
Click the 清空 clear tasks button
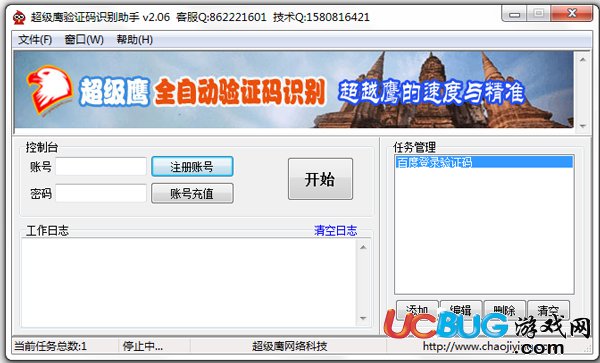pos(548,309)
